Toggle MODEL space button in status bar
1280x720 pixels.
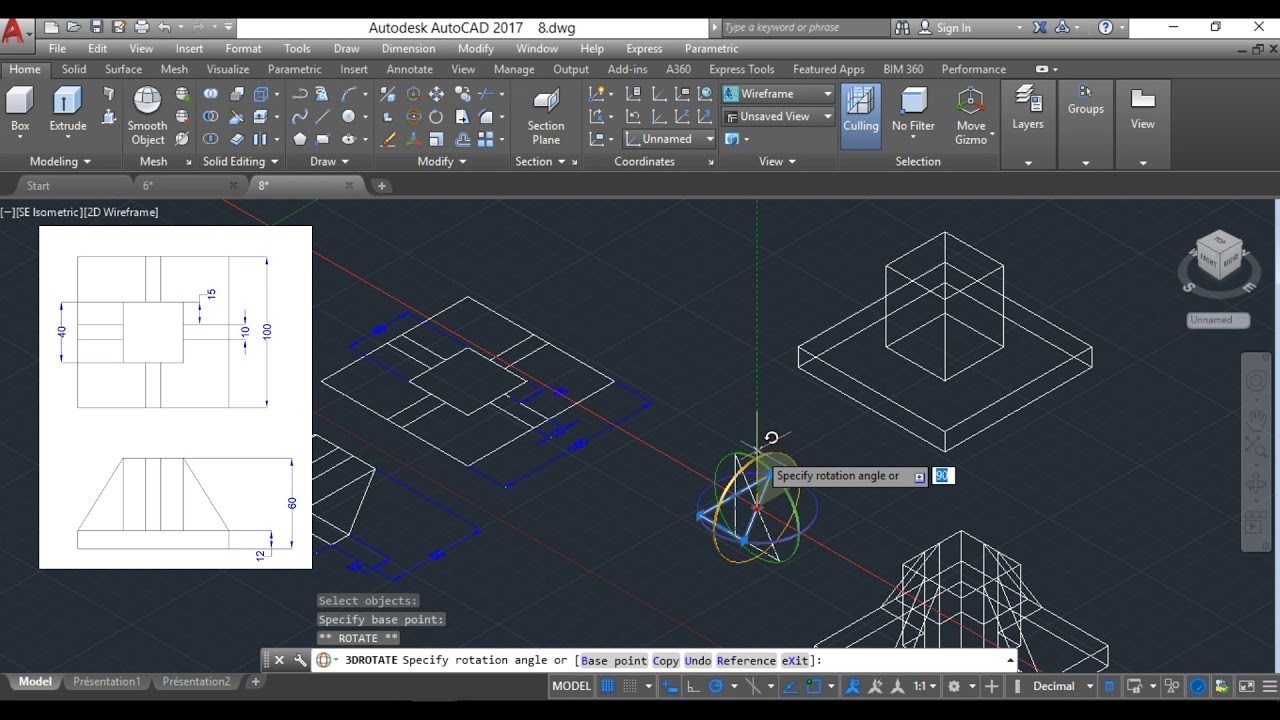pyautogui.click(x=572, y=686)
